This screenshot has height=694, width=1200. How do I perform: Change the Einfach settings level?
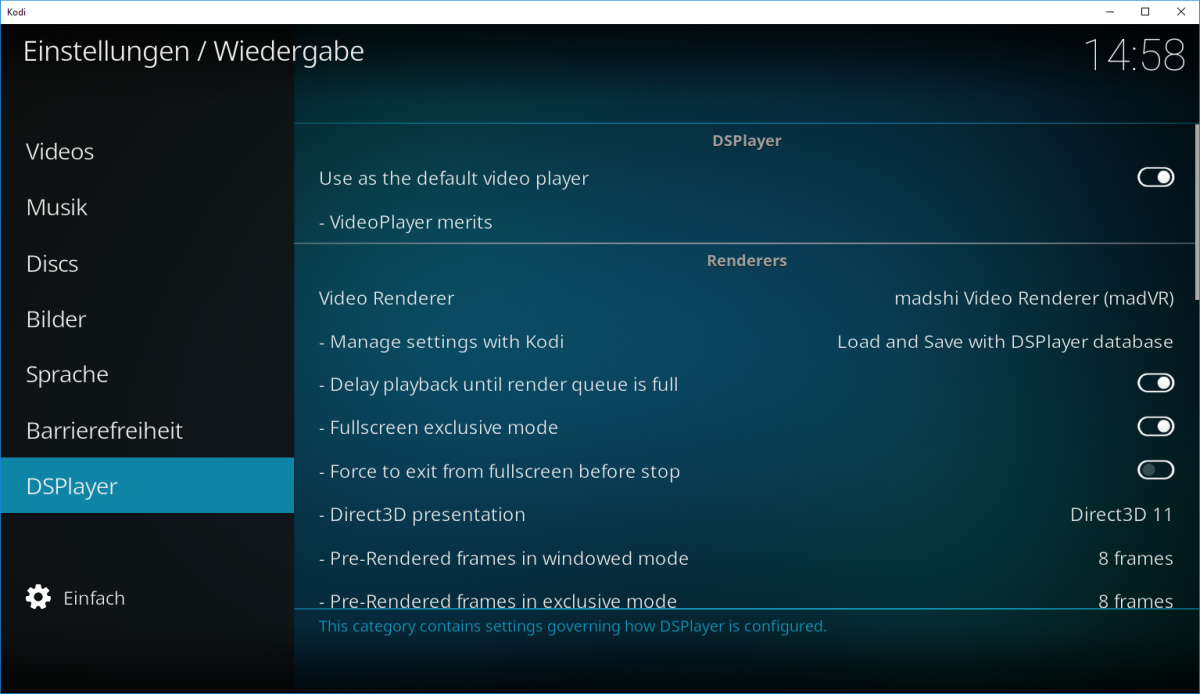76,598
